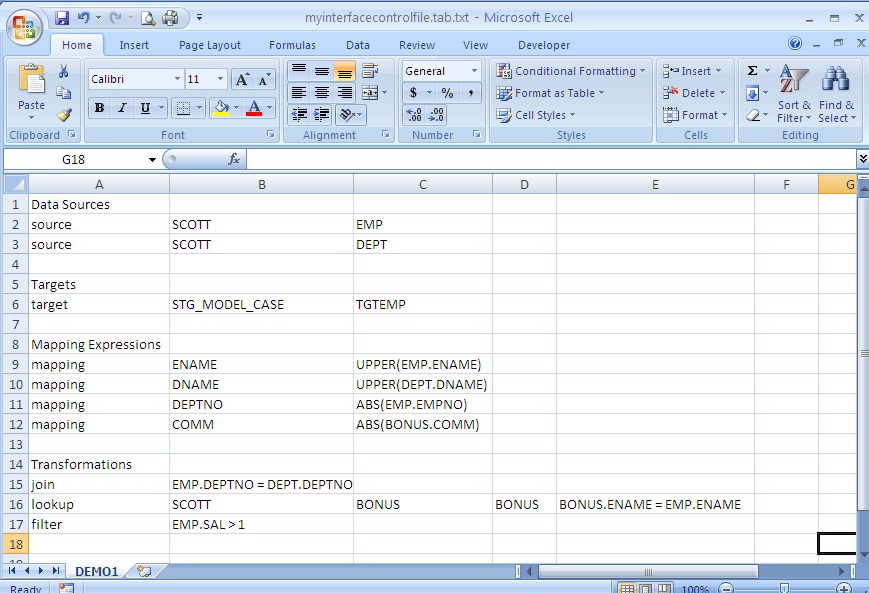Open the Fill Color dropdown arrow
The height and width of the screenshot is (593, 869).
point(236,107)
